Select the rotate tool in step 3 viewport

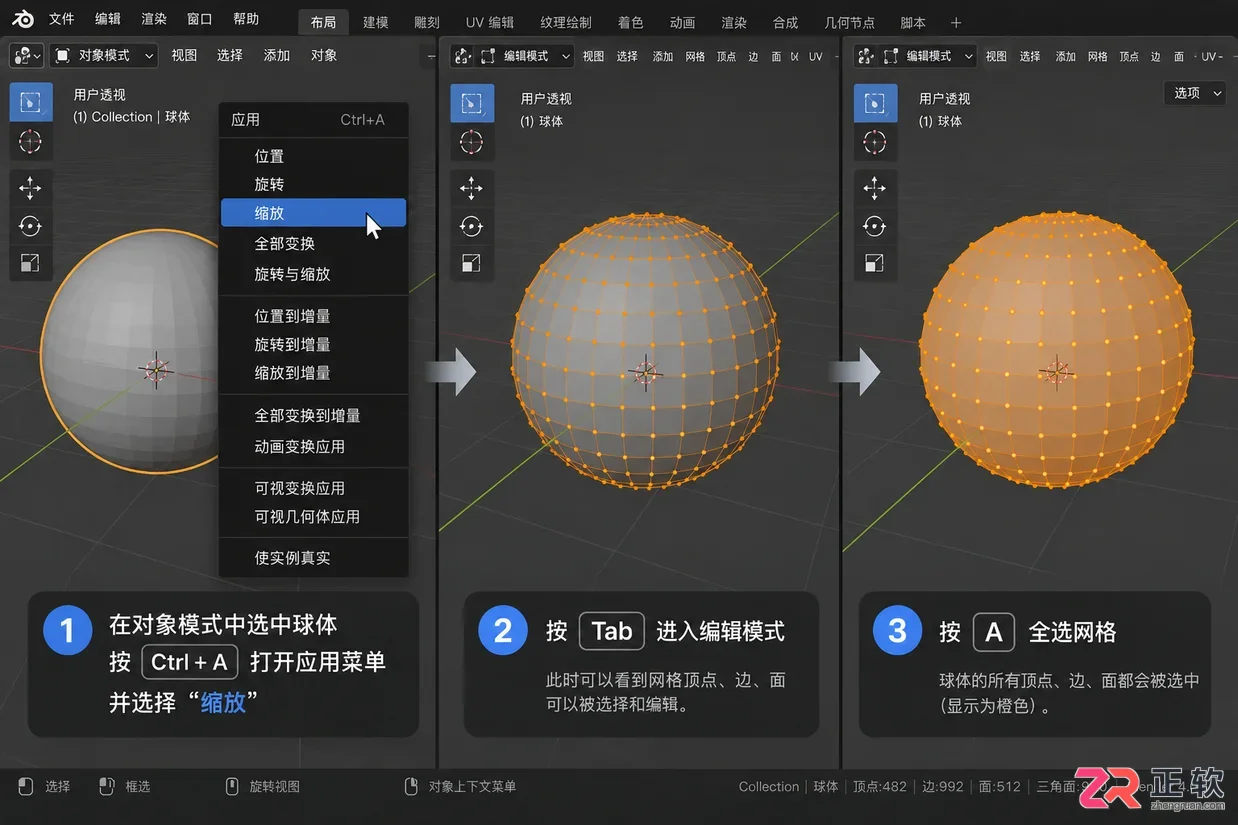tap(874, 225)
